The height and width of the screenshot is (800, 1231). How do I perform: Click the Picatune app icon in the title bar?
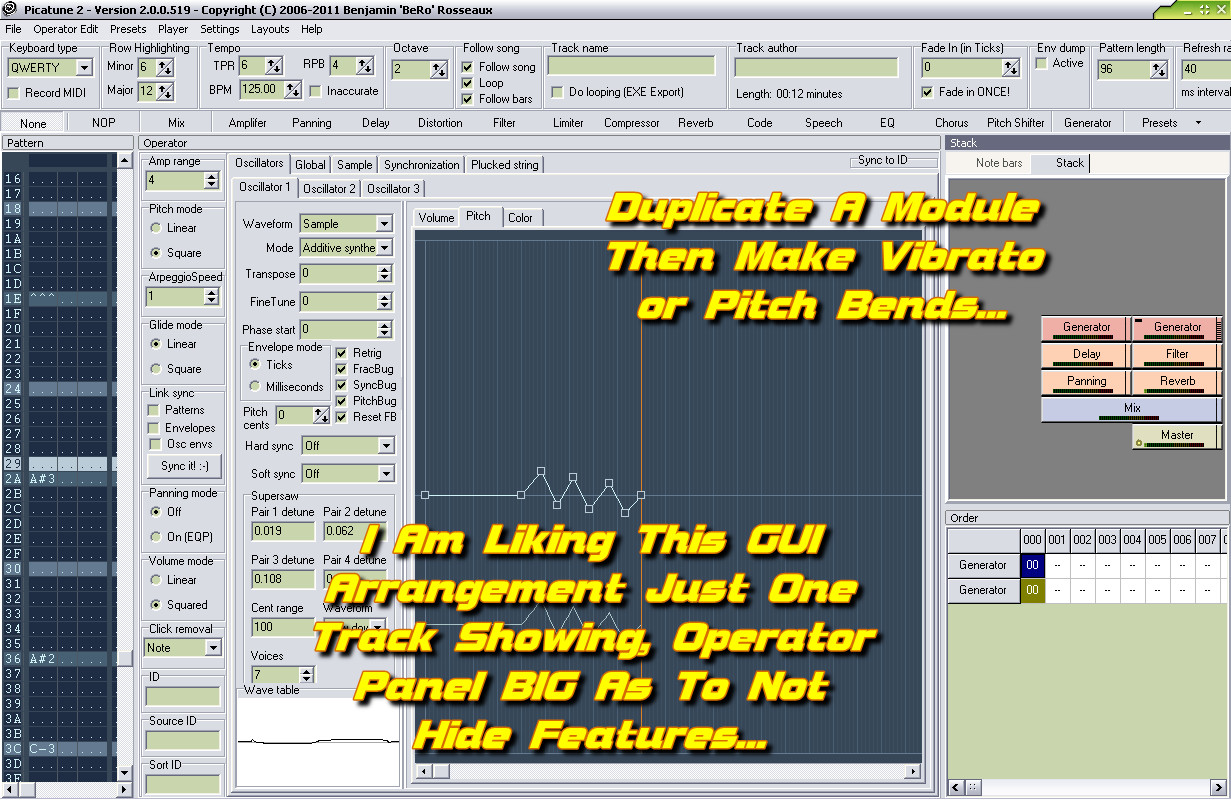pos(9,9)
